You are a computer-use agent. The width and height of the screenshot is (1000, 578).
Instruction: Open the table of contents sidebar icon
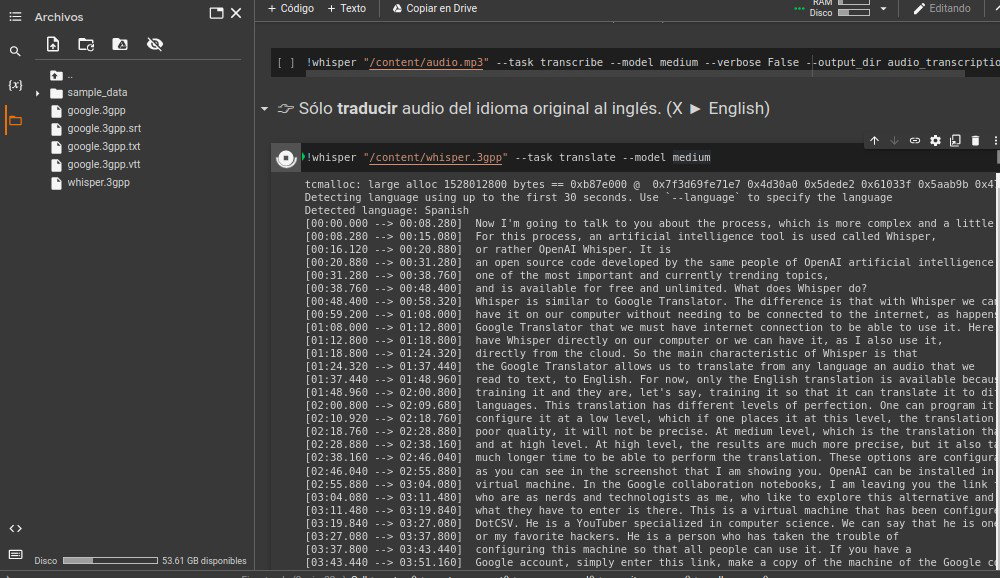point(15,17)
